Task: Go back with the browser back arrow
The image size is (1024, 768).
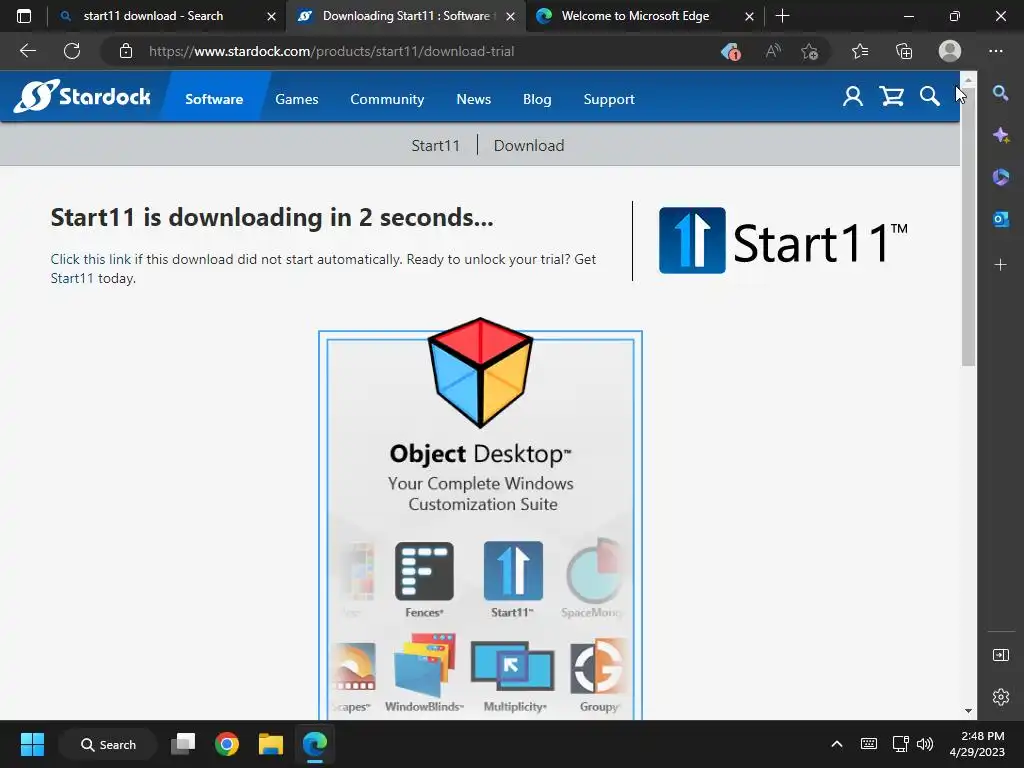Action: click(28, 51)
